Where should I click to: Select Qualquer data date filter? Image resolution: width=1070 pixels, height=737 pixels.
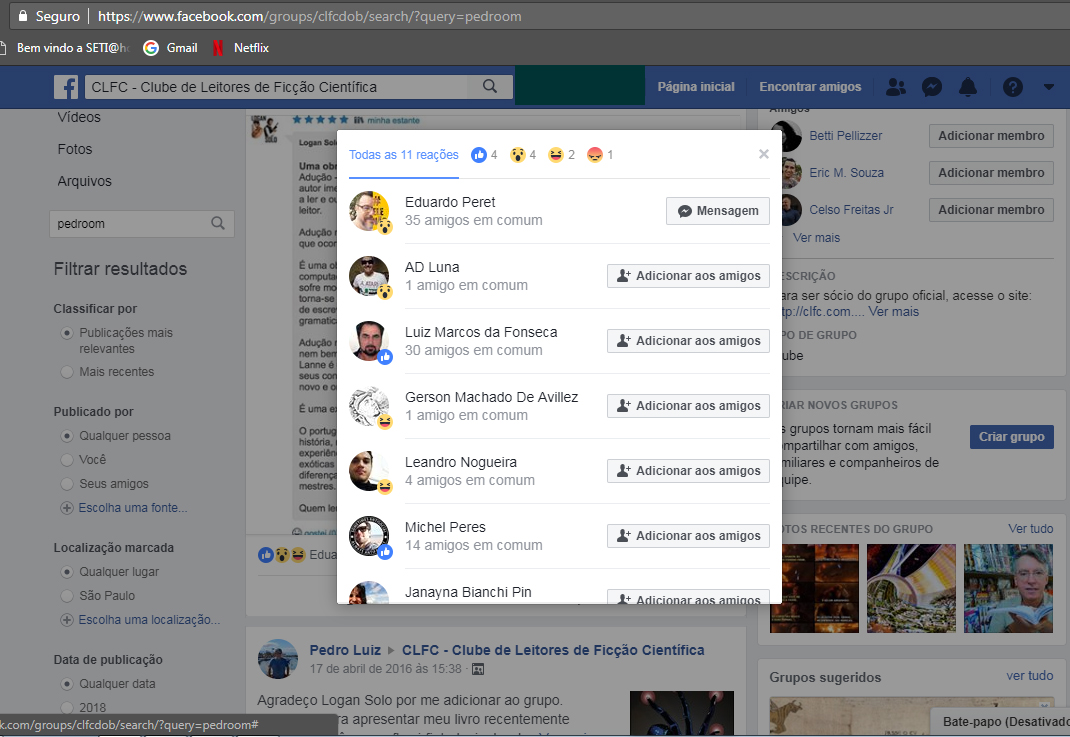[x=67, y=684]
